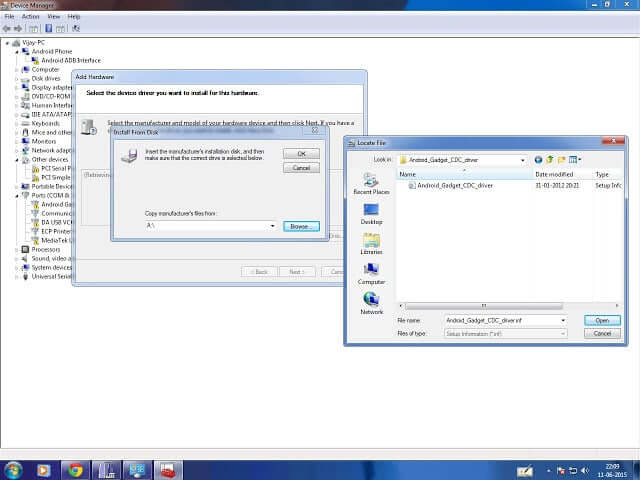This screenshot has width=640, height=480.
Task: Select Computer in the Locate File sidebar
Action: pos(371,274)
